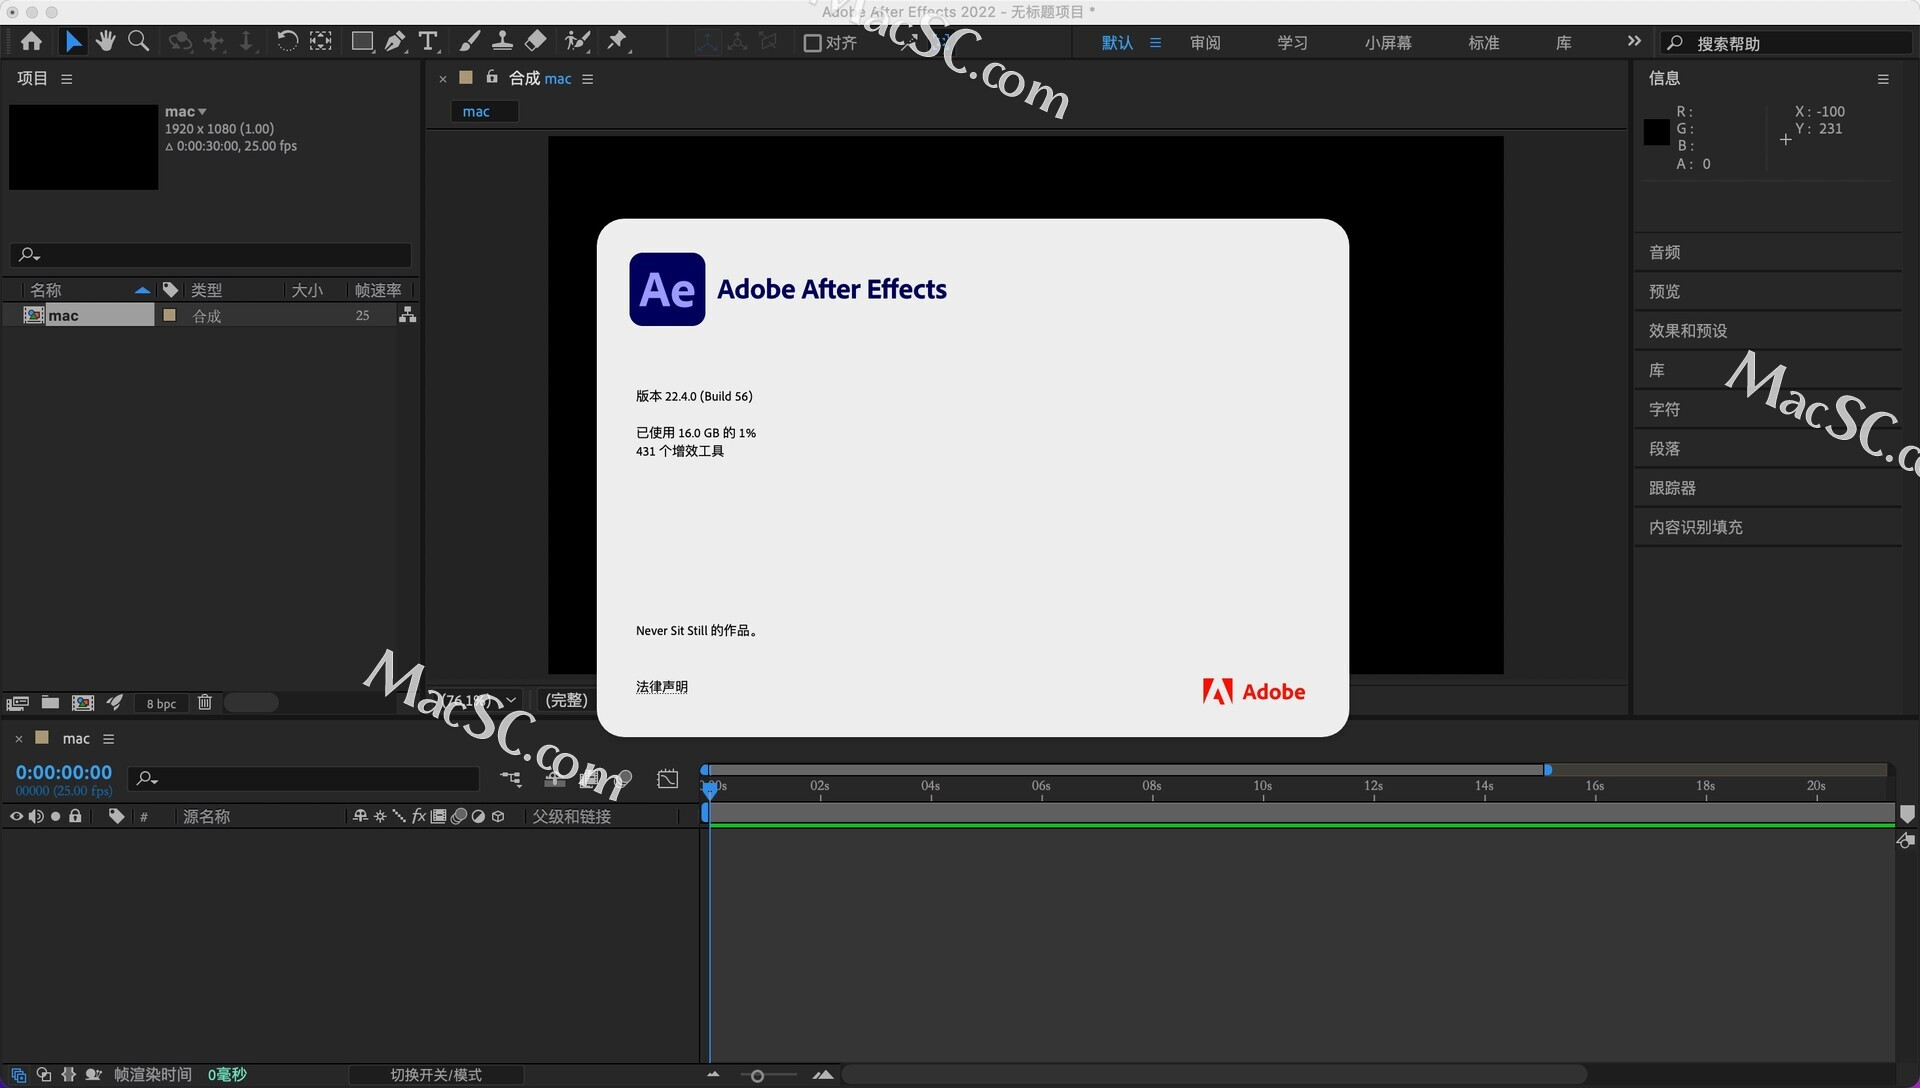Open the 默认 workspace menu
Image resolution: width=1920 pixels, height=1088 pixels.
pos(1117,42)
